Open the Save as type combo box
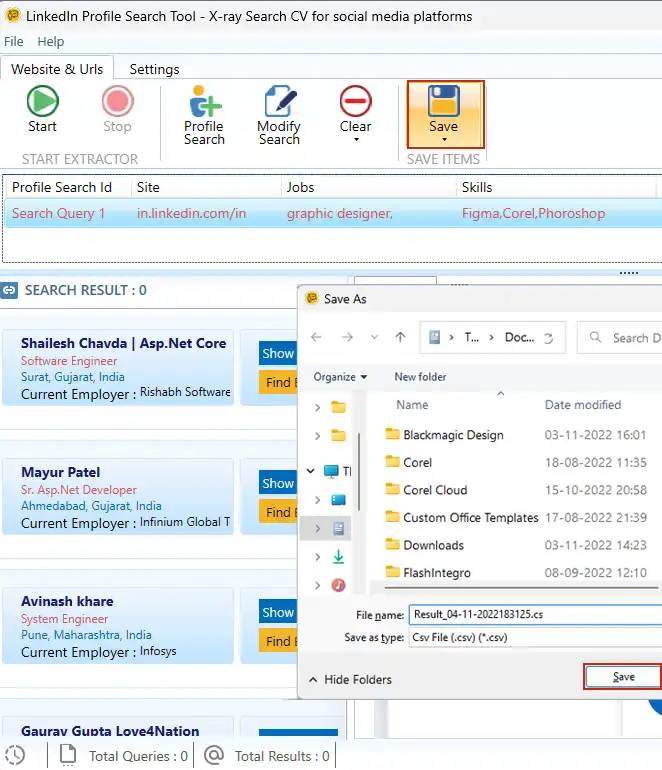This screenshot has height=770, width=662. pyautogui.click(x=535, y=637)
